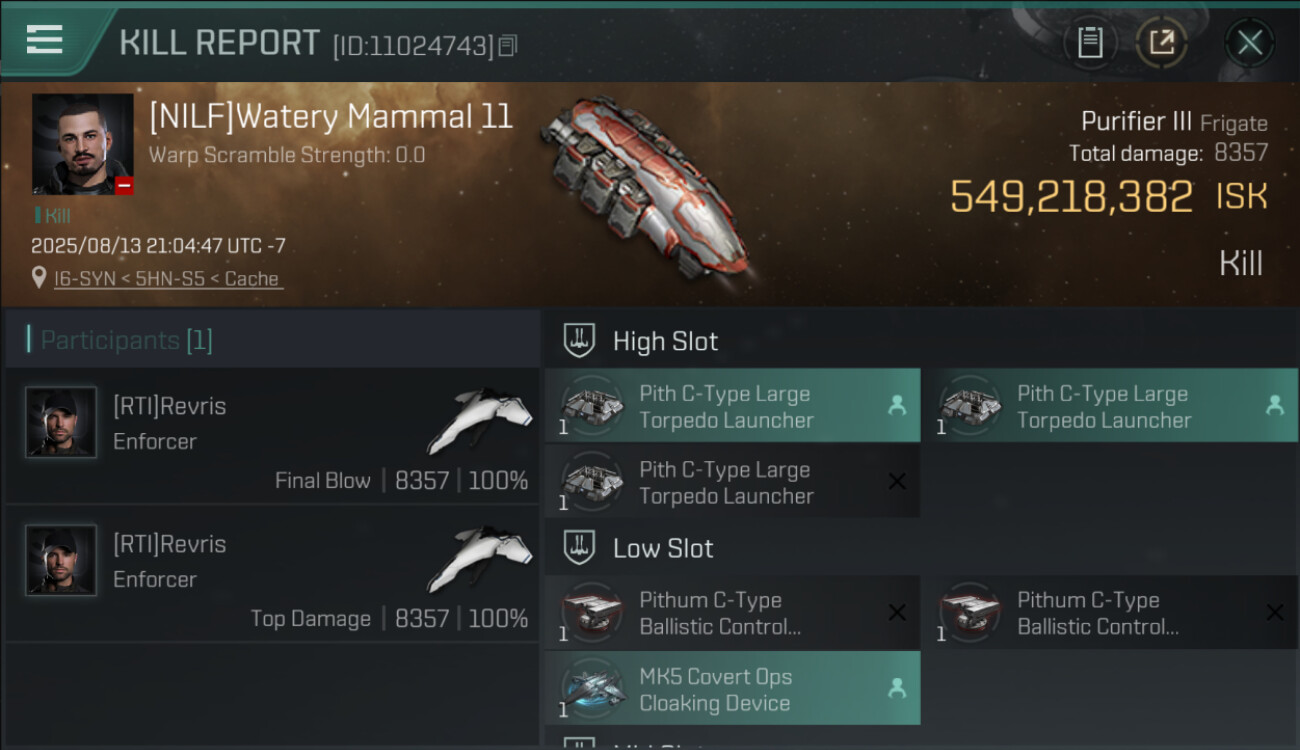Select the Final Blow Revris portrait
The width and height of the screenshot is (1300, 750).
(x=61, y=423)
